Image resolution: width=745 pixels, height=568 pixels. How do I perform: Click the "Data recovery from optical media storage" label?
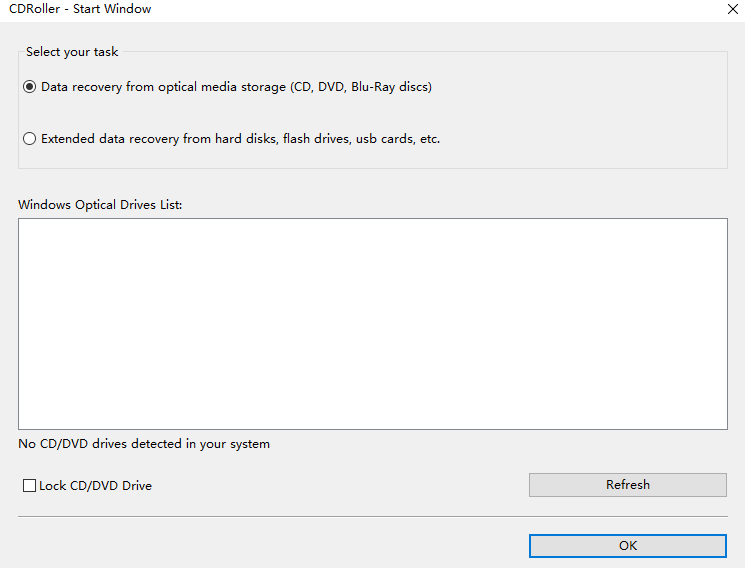(x=164, y=87)
